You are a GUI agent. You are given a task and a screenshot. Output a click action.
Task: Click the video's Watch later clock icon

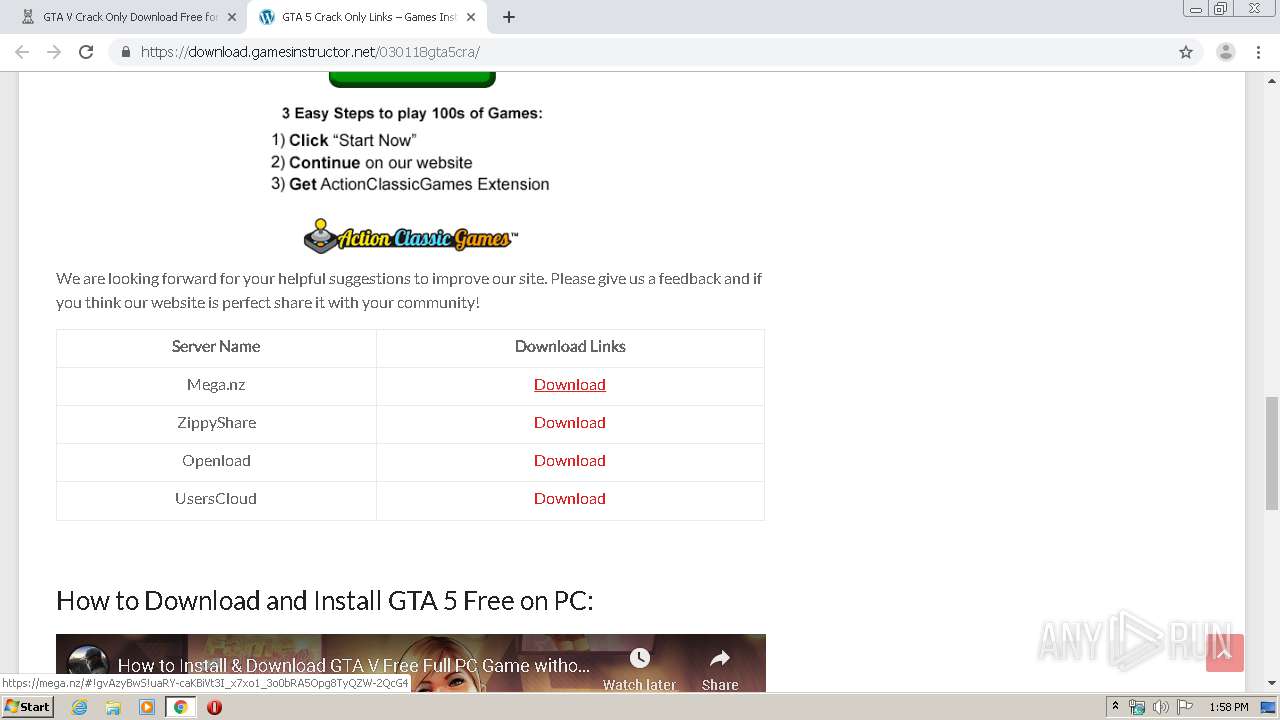point(639,658)
